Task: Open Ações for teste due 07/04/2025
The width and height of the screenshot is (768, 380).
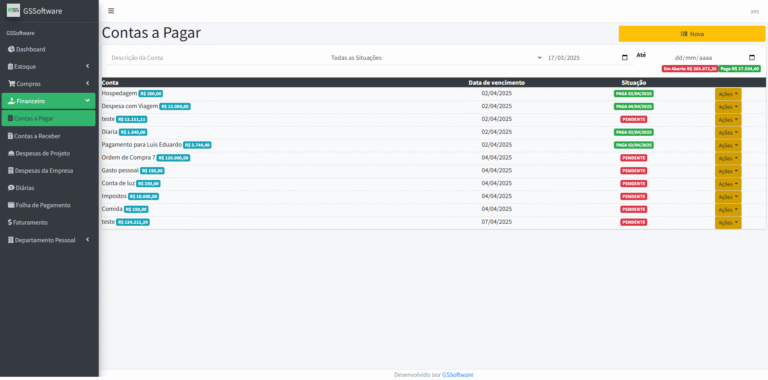Action: click(728, 223)
